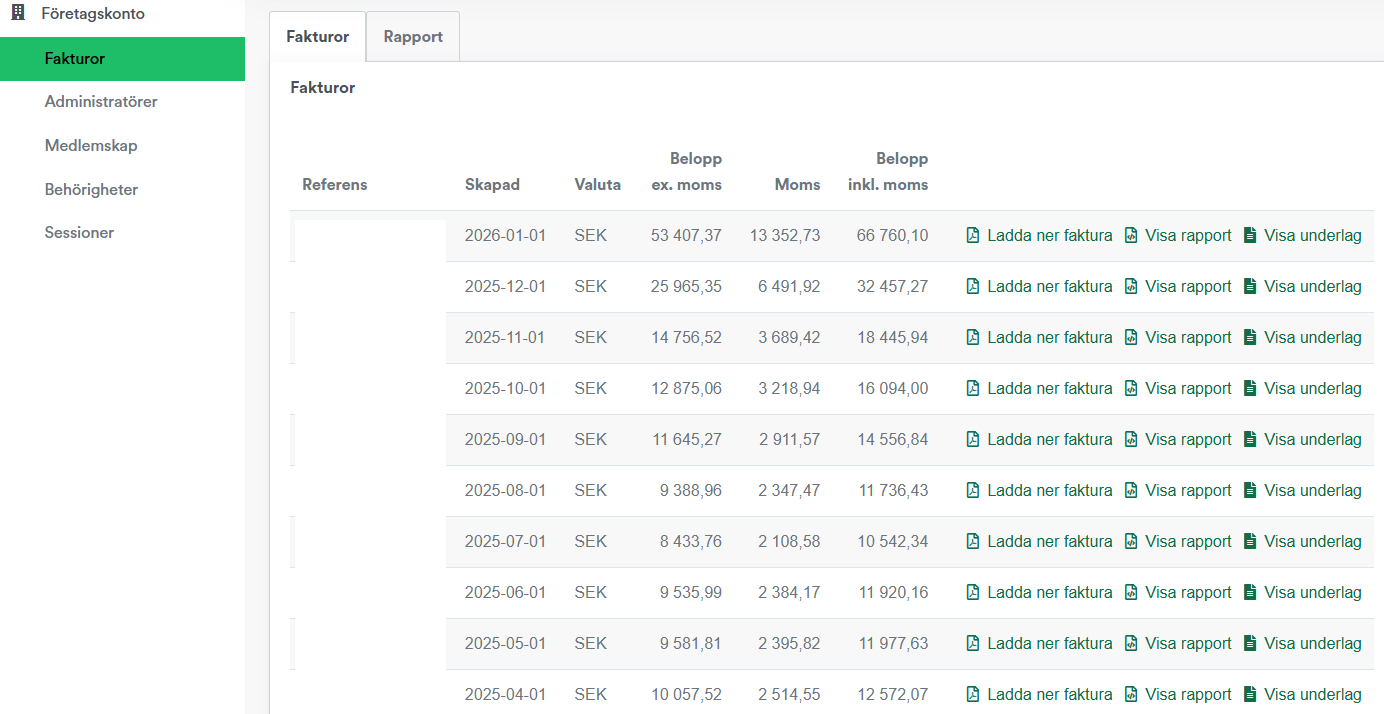Click Visa rapport for the 2025-04-01 invoice
1384x714 pixels.
(x=1188, y=695)
